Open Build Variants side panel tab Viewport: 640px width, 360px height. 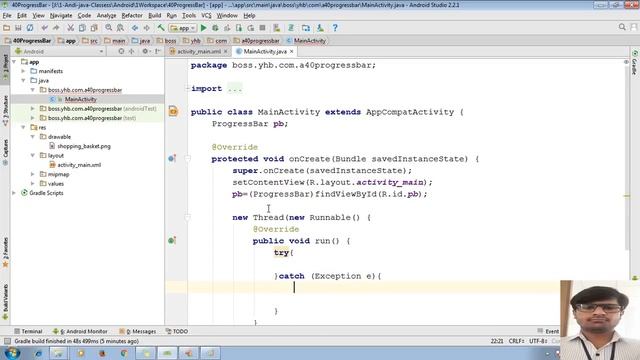[x=5, y=302]
